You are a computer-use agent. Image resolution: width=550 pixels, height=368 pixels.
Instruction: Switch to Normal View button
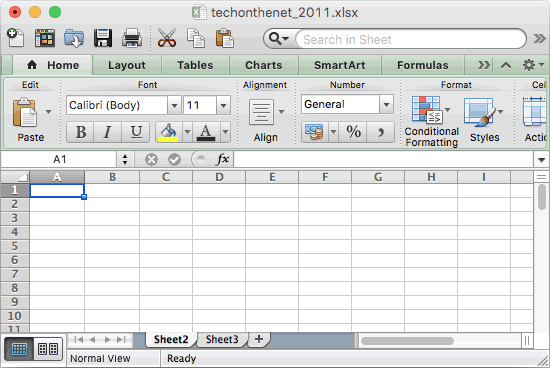click(x=19, y=349)
